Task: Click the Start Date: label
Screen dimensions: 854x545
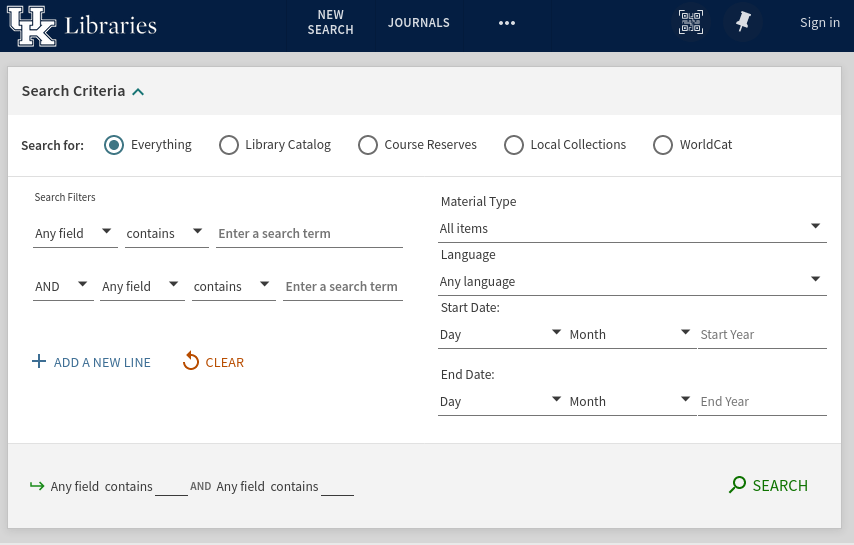Action: [x=470, y=308]
